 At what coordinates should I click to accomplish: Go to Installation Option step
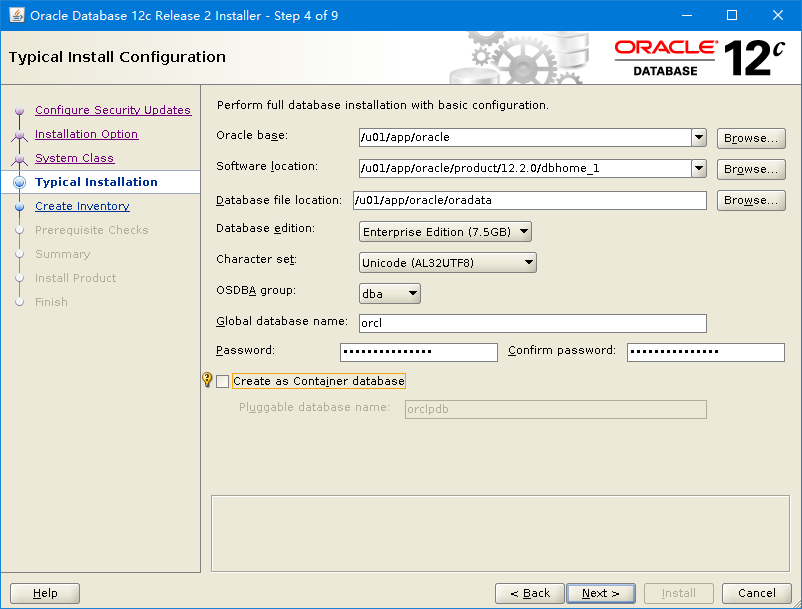coord(86,134)
